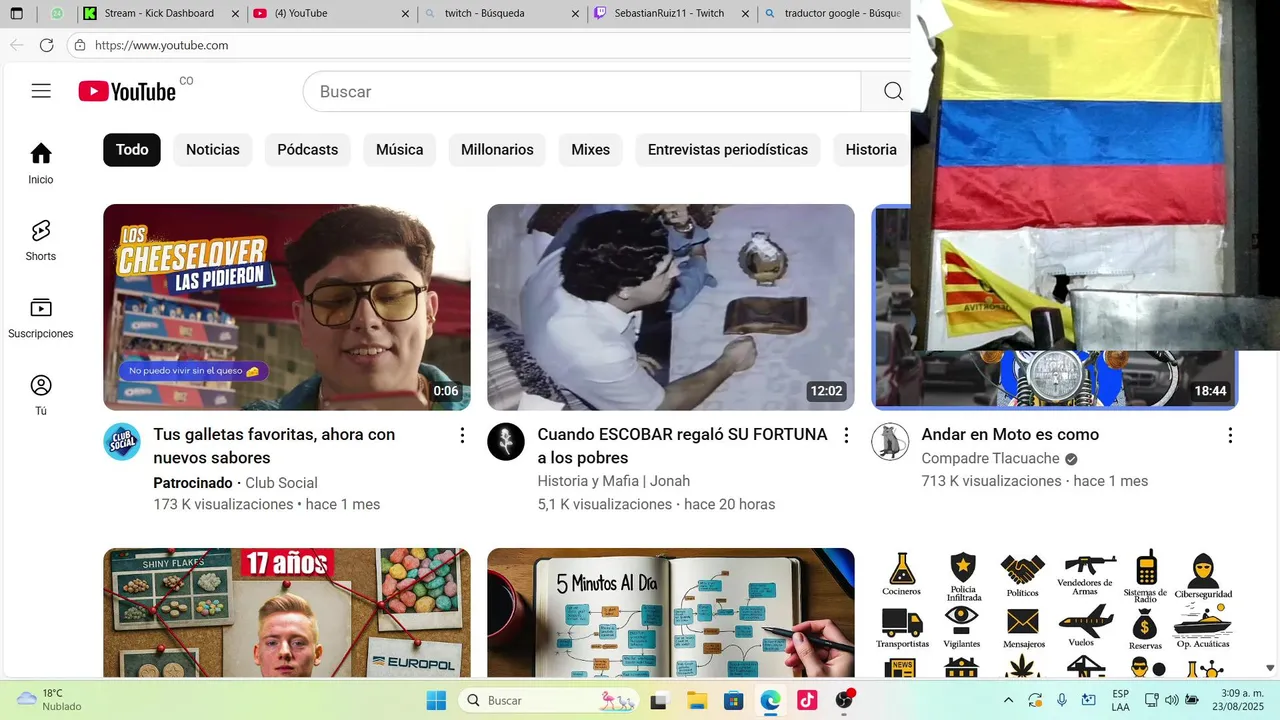Open options menu for Andar en Moto video

[x=1230, y=435]
